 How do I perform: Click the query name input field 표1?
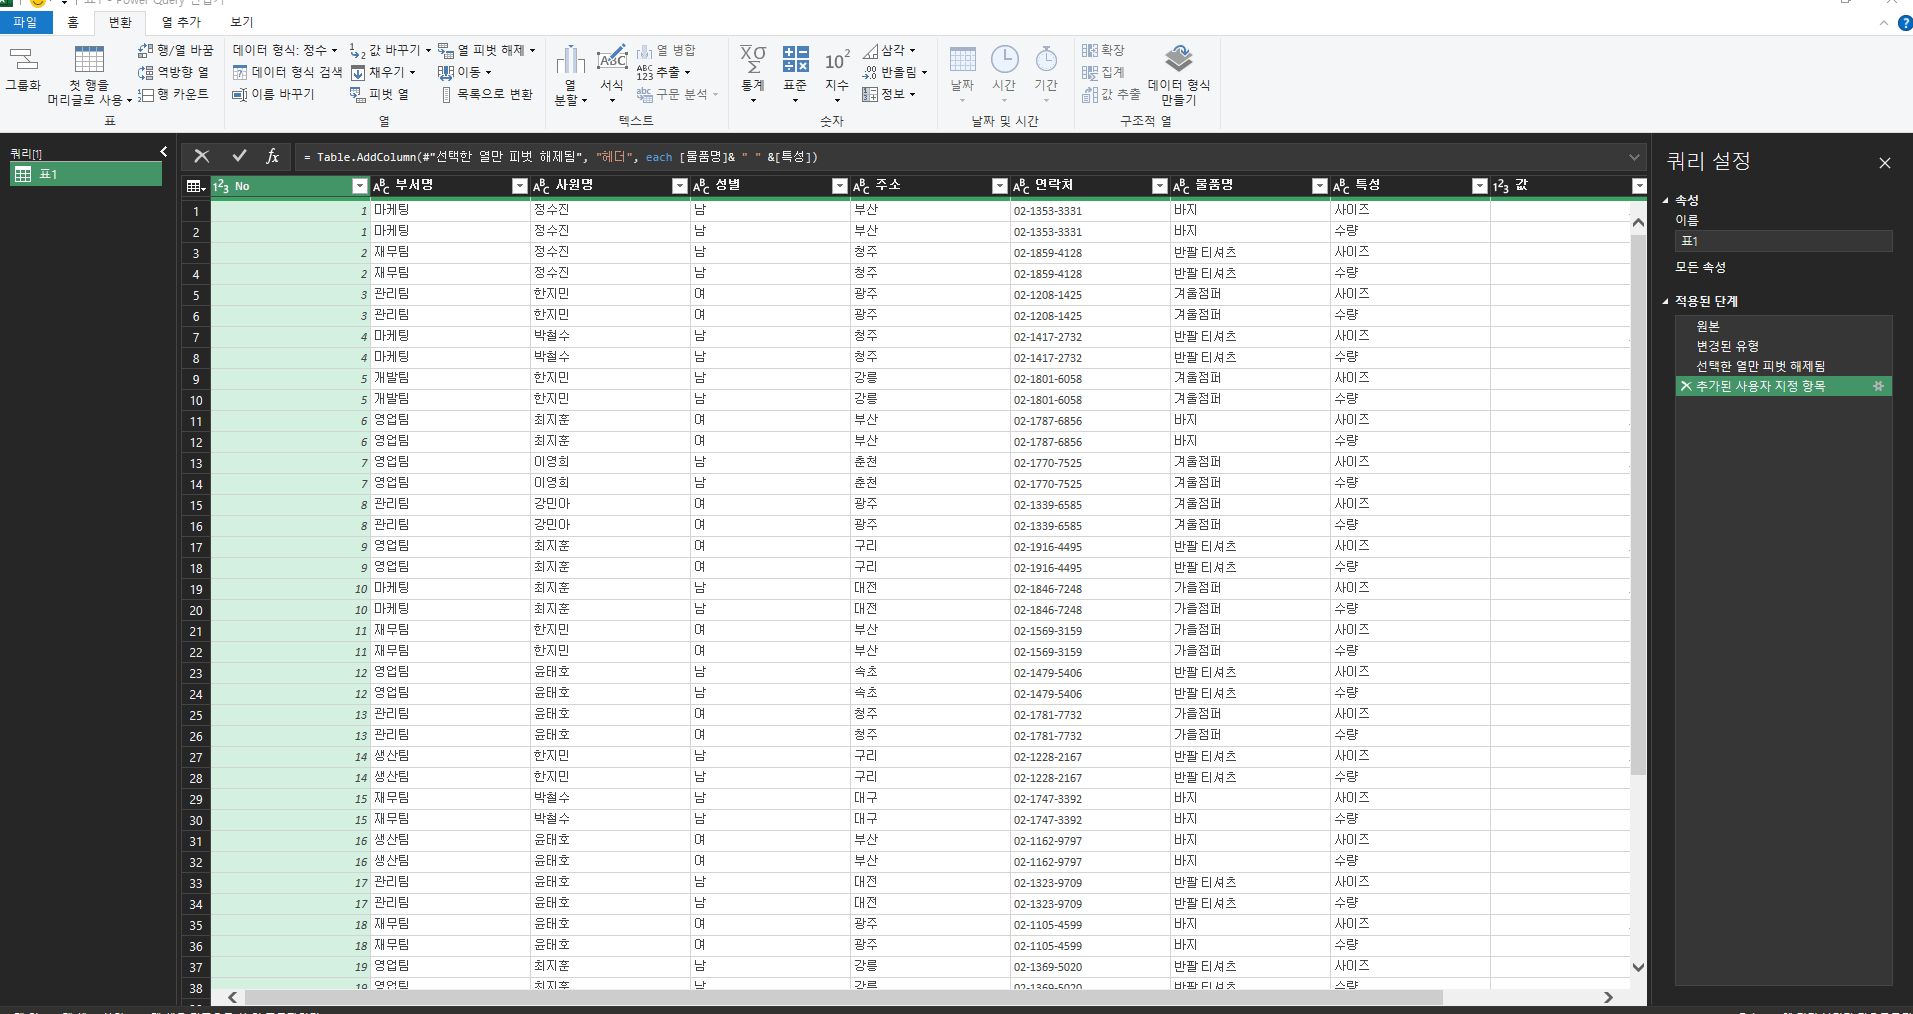coord(1783,241)
